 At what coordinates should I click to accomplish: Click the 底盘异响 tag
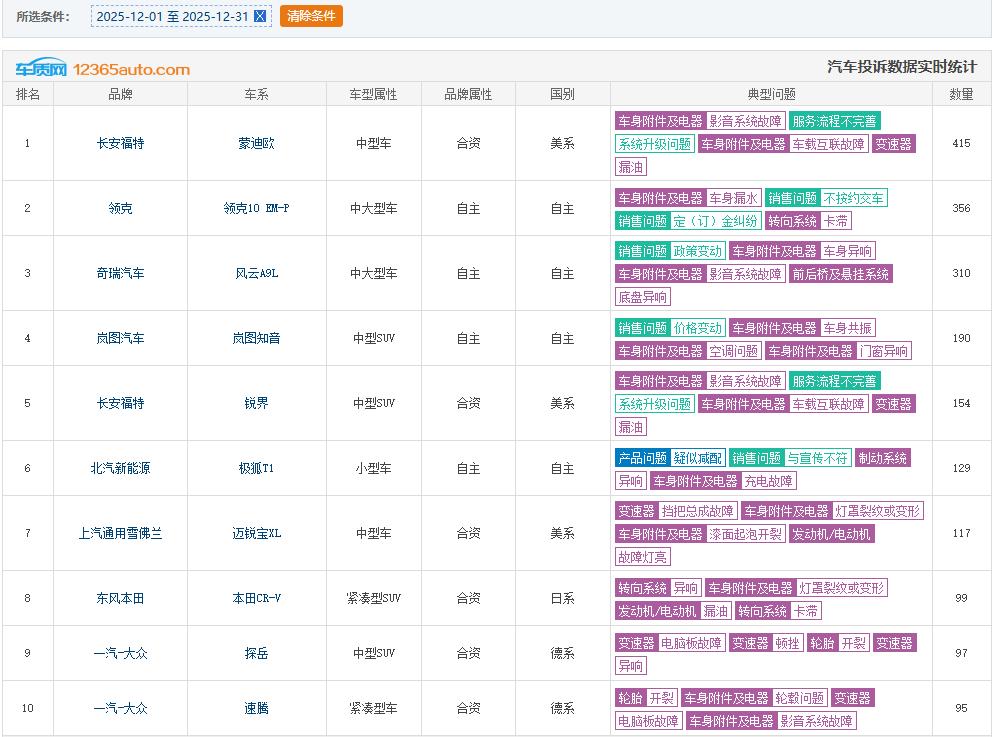tap(643, 297)
